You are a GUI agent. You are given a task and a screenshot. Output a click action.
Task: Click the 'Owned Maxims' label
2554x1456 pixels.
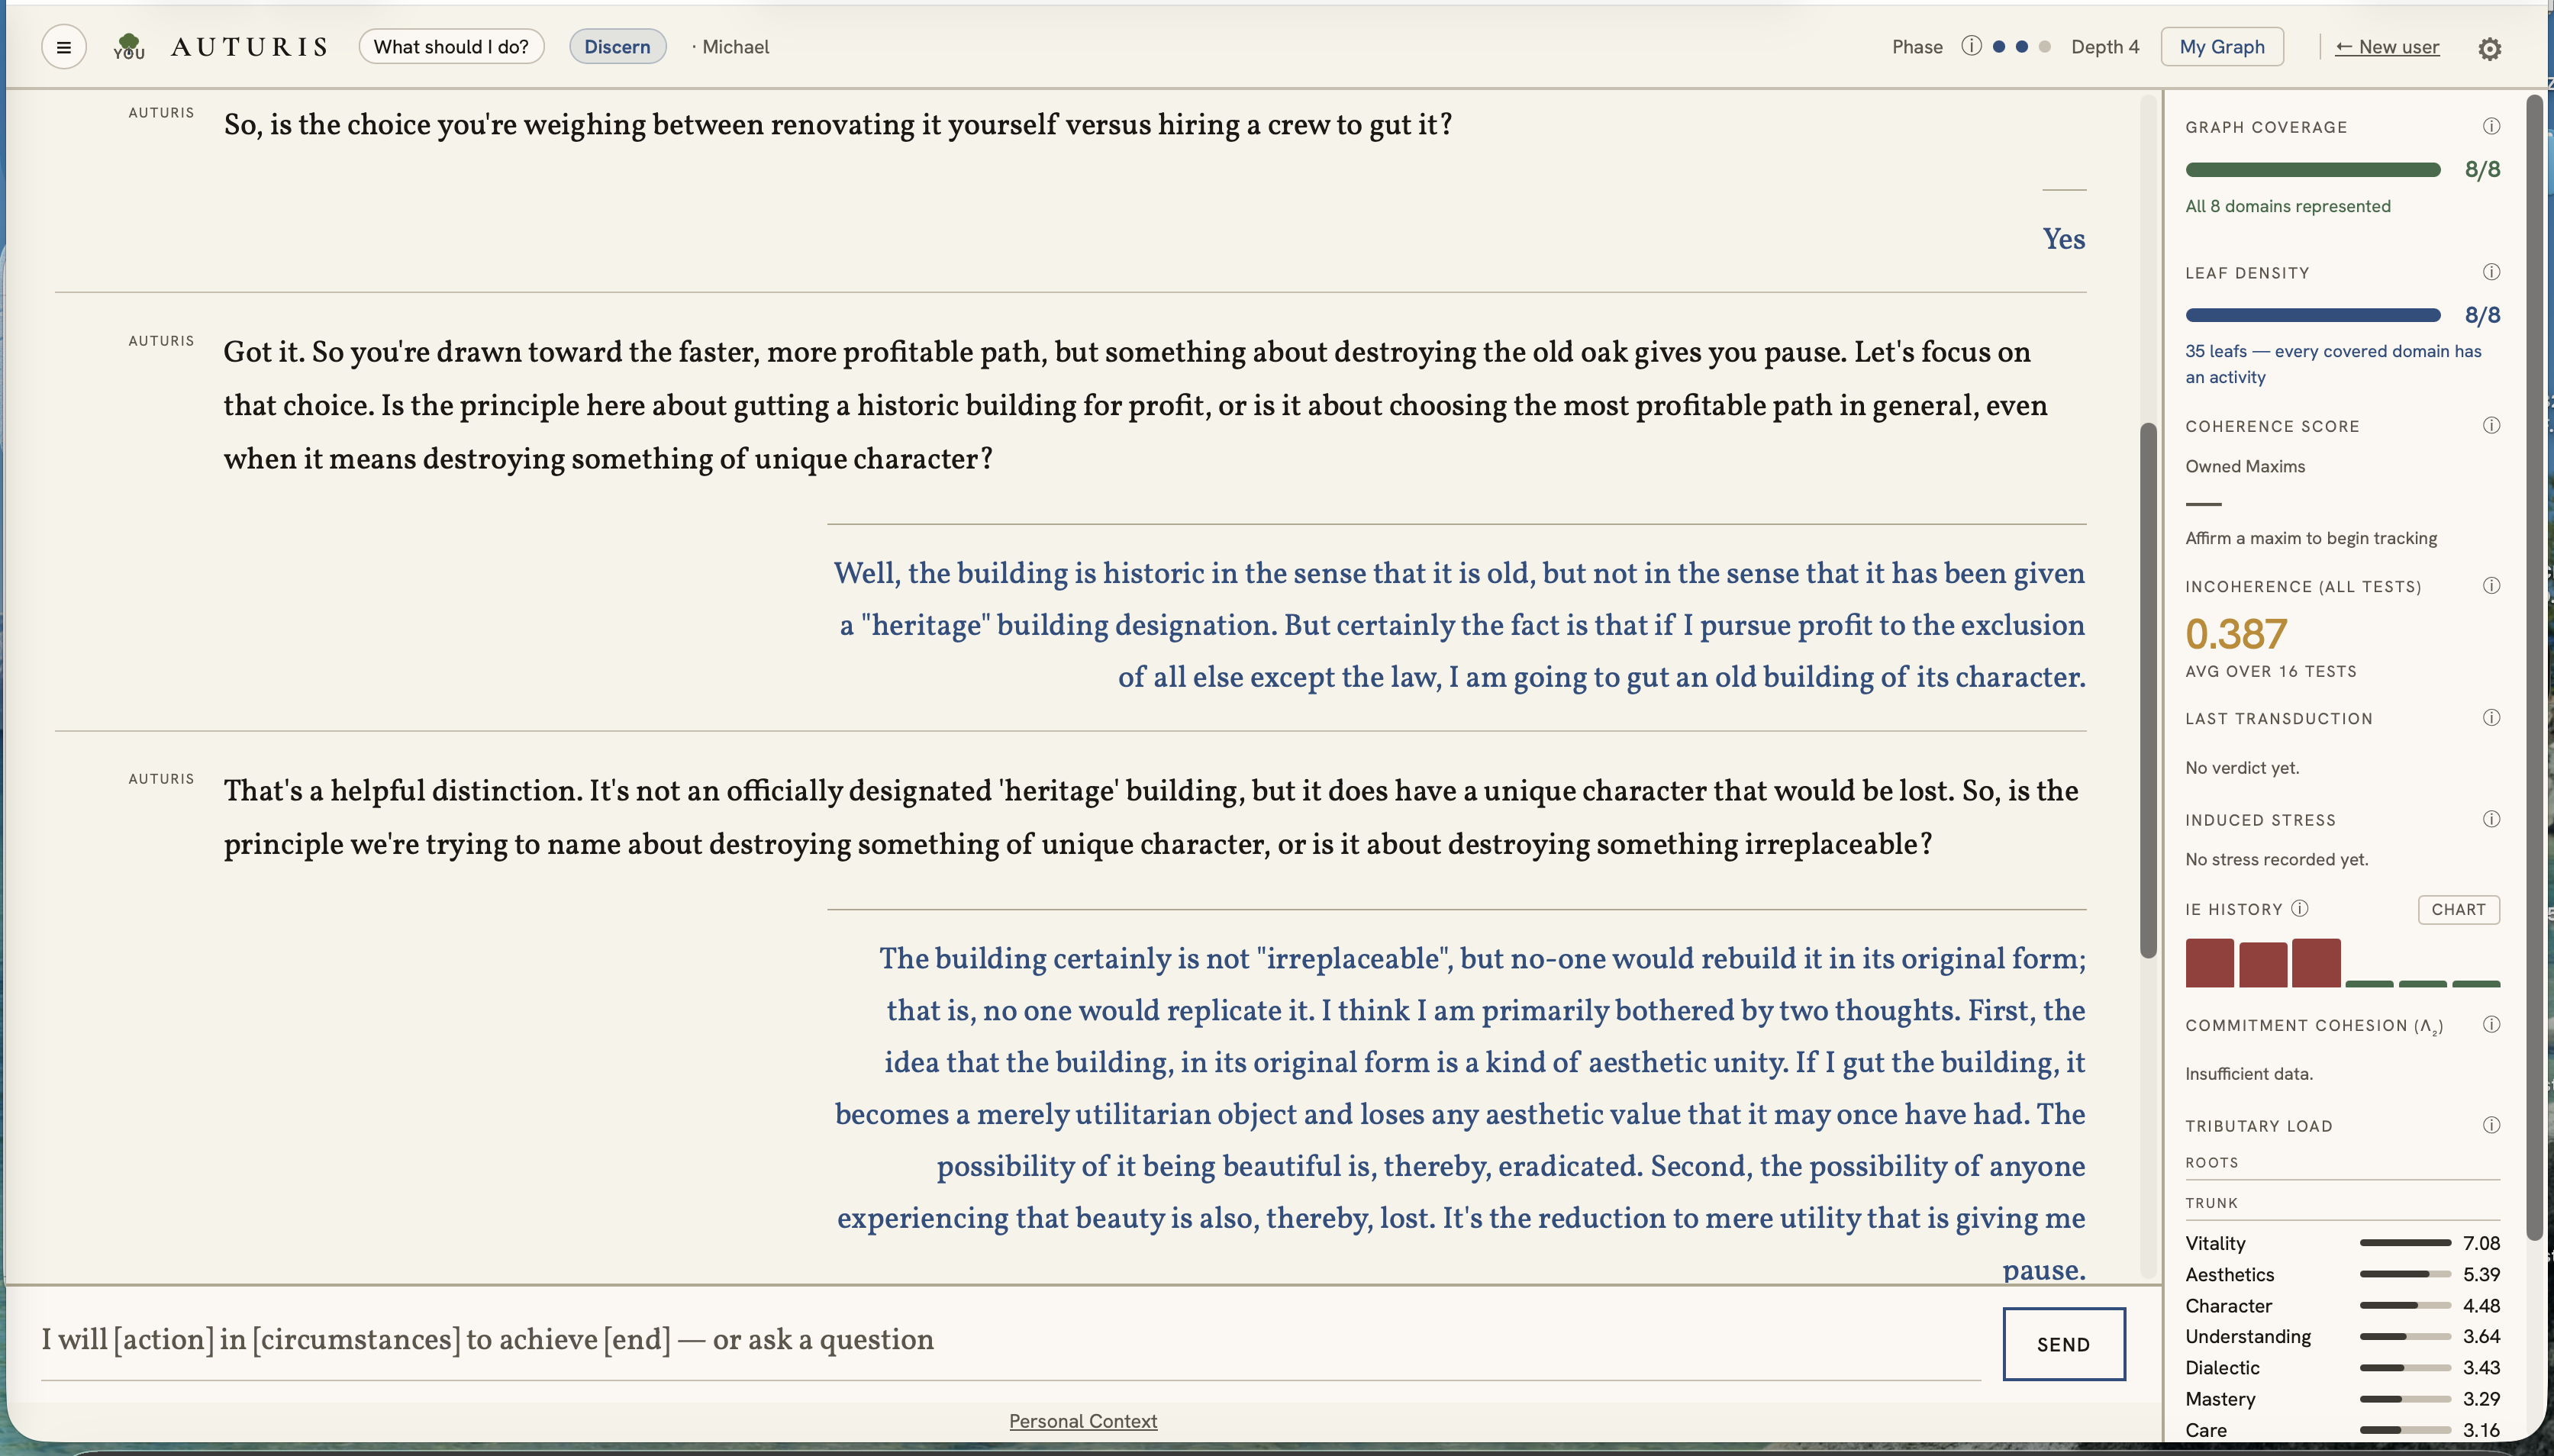point(2244,466)
